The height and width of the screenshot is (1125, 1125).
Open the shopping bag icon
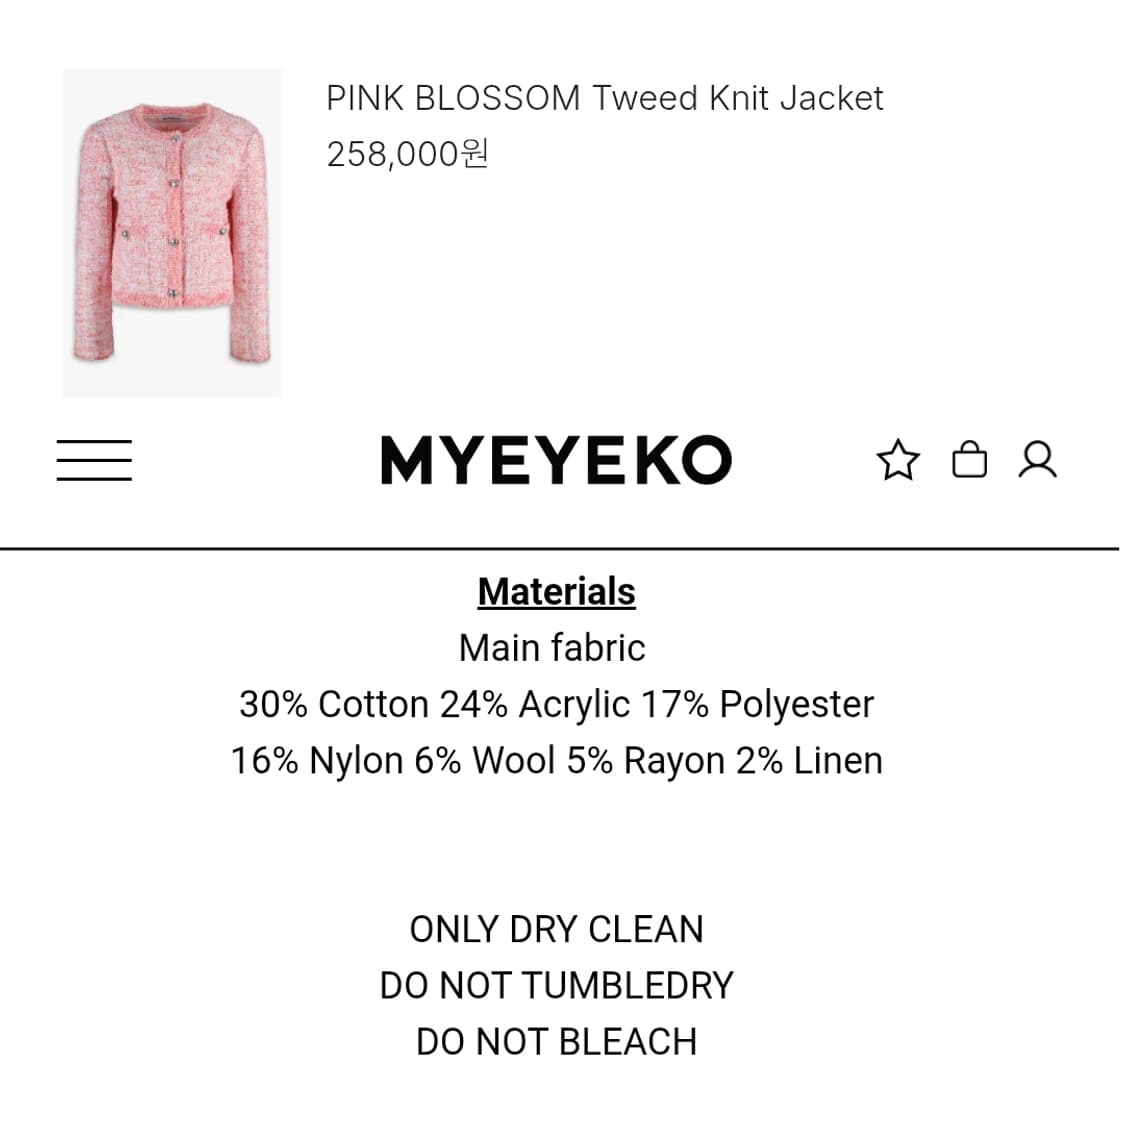(969, 460)
